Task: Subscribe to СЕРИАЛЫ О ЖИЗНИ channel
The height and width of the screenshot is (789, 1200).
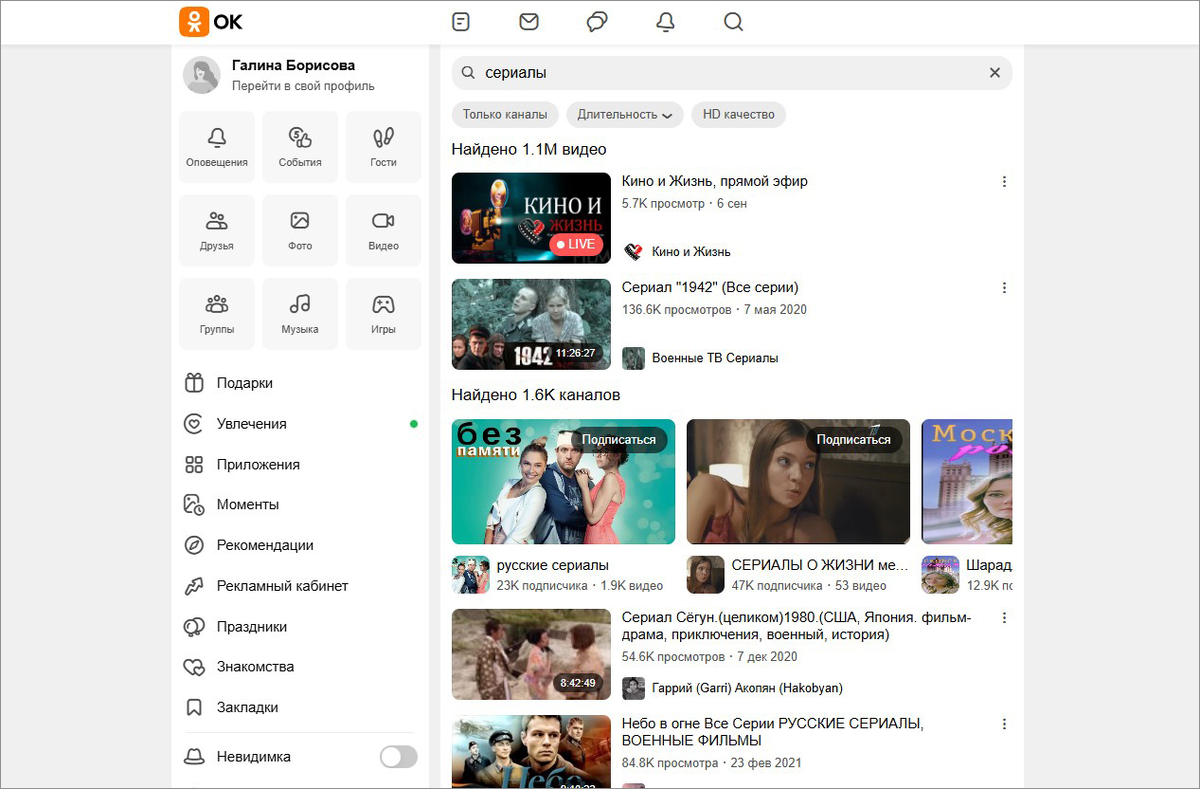Action: [854, 440]
